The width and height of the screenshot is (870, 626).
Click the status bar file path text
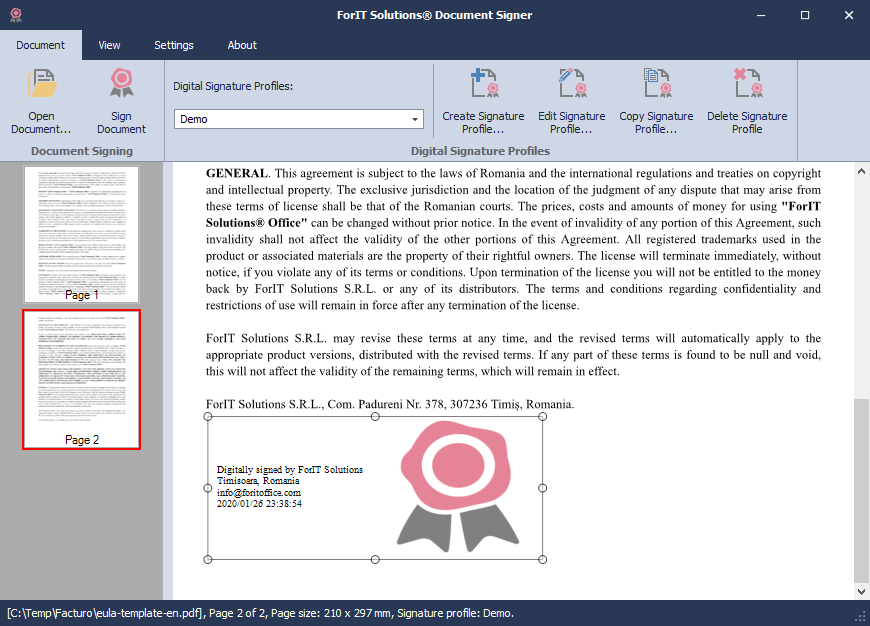(x=105, y=613)
